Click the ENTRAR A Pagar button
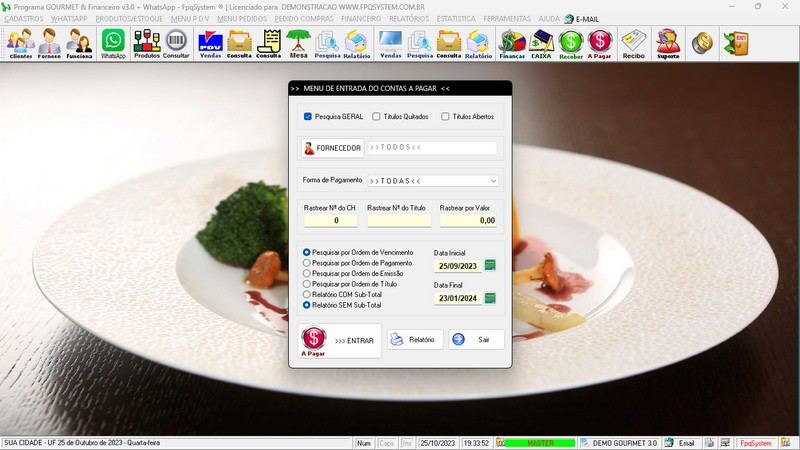Image resolution: width=800 pixels, height=450 pixels. (x=340, y=340)
